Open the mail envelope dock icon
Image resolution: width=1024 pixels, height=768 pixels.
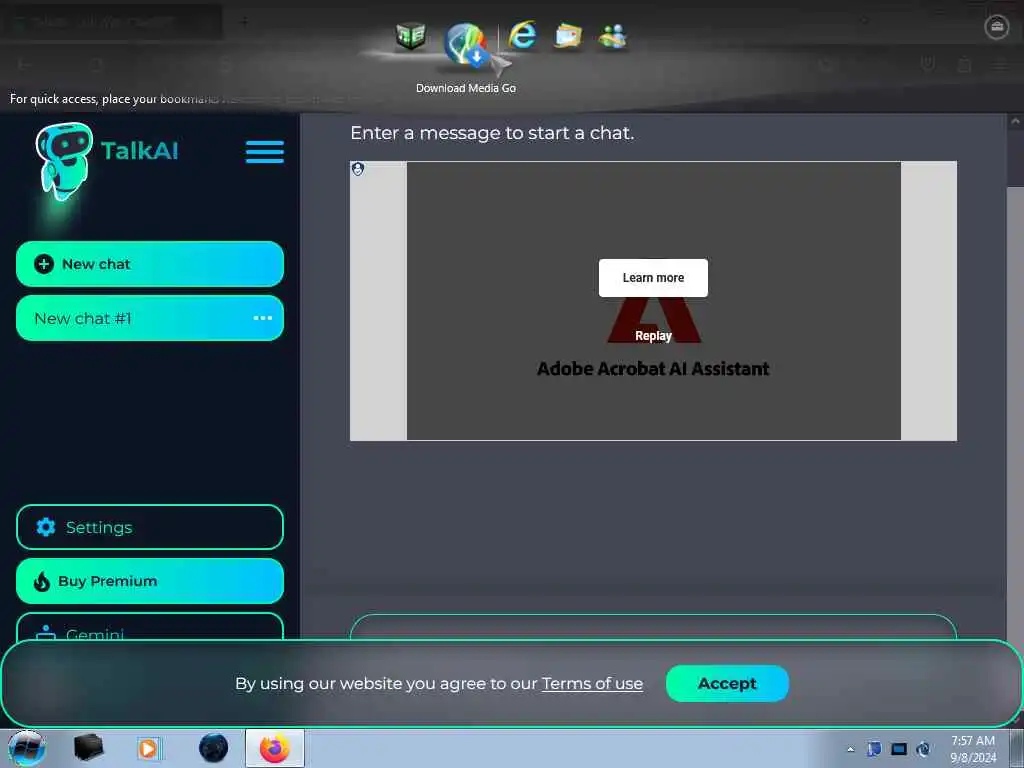pyautogui.click(x=568, y=37)
